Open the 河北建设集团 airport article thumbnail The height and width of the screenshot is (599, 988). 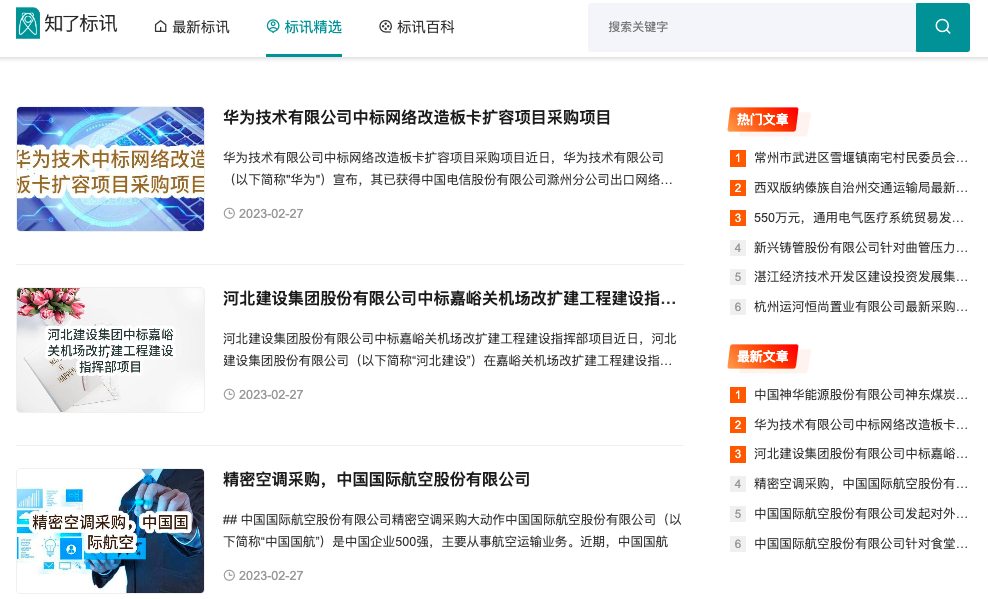tap(110, 350)
